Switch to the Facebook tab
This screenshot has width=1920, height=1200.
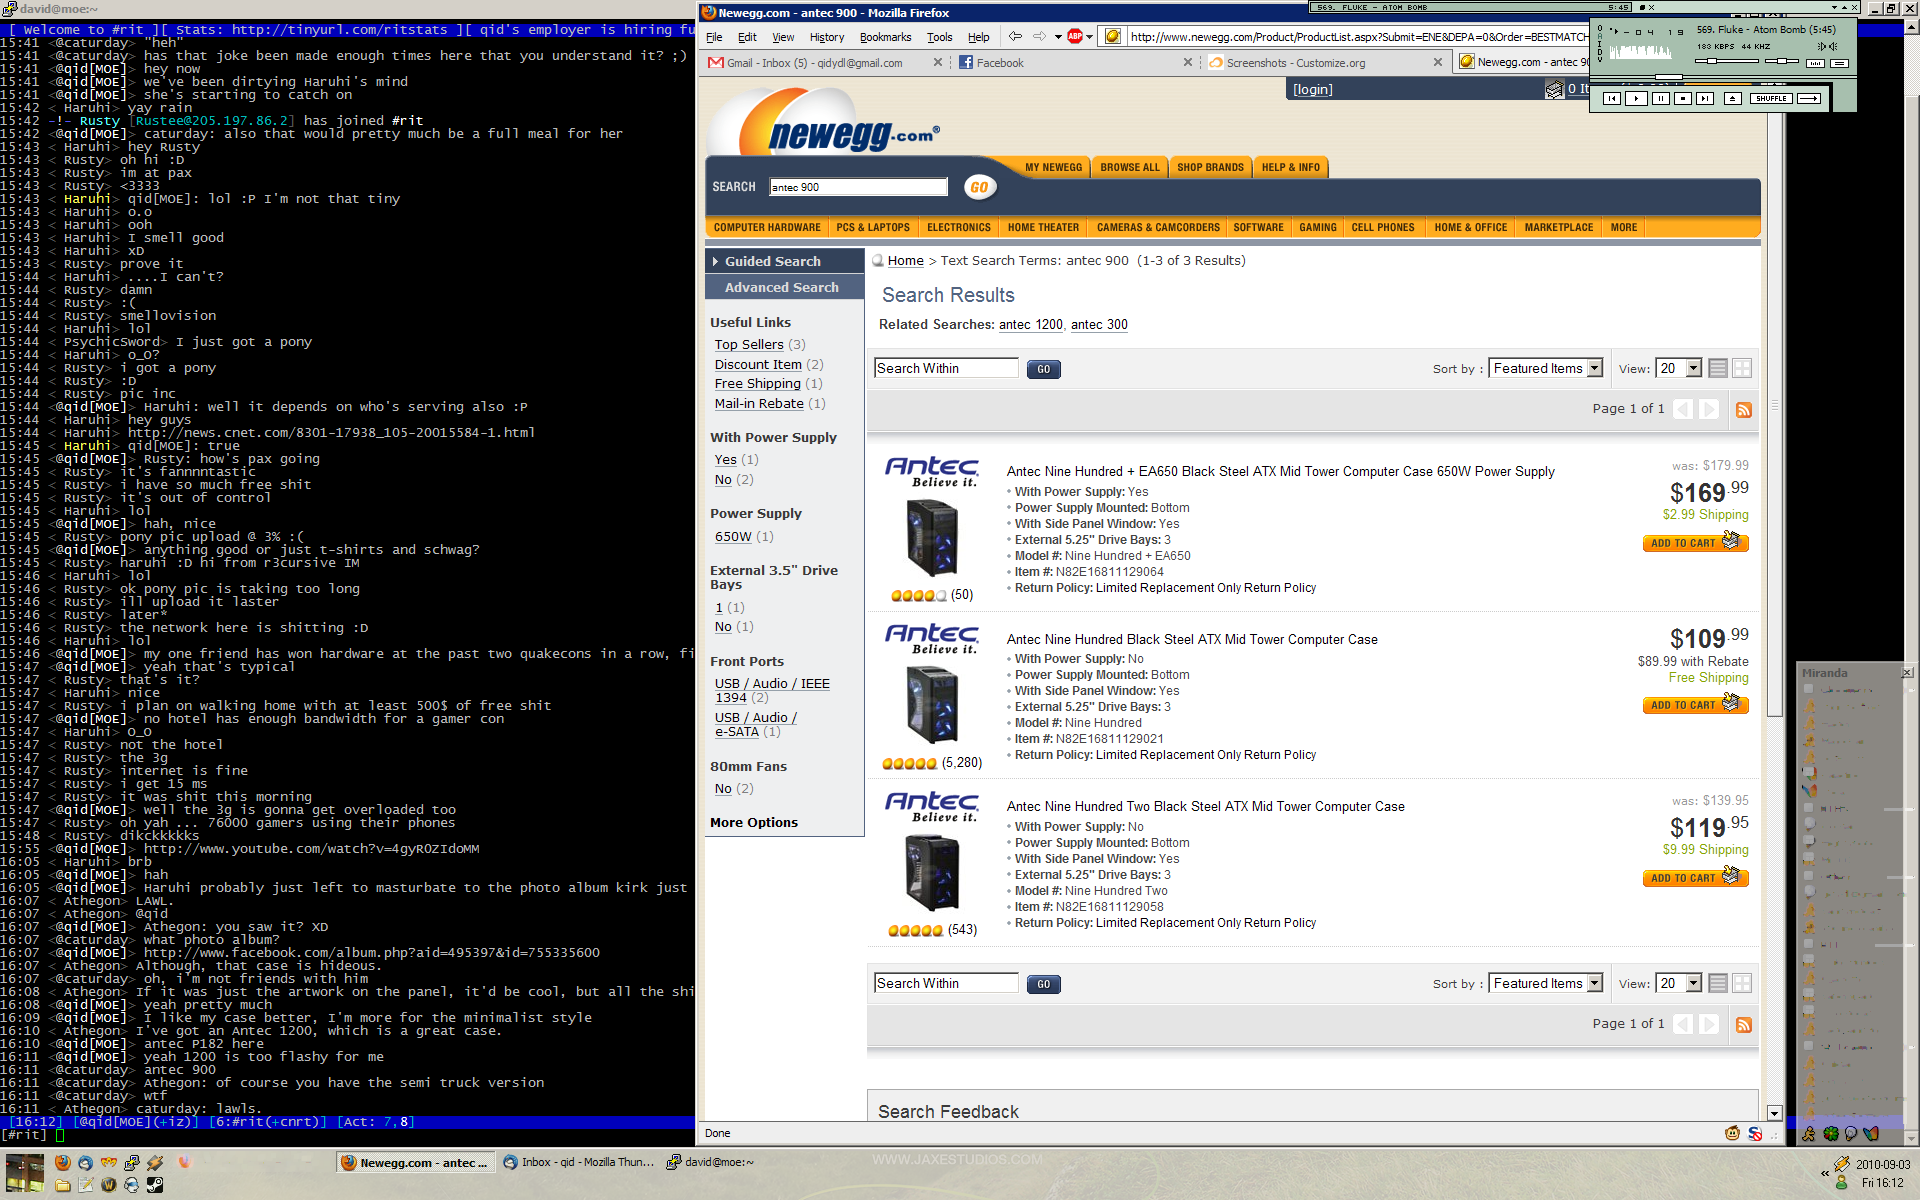(x=999, y=62)
